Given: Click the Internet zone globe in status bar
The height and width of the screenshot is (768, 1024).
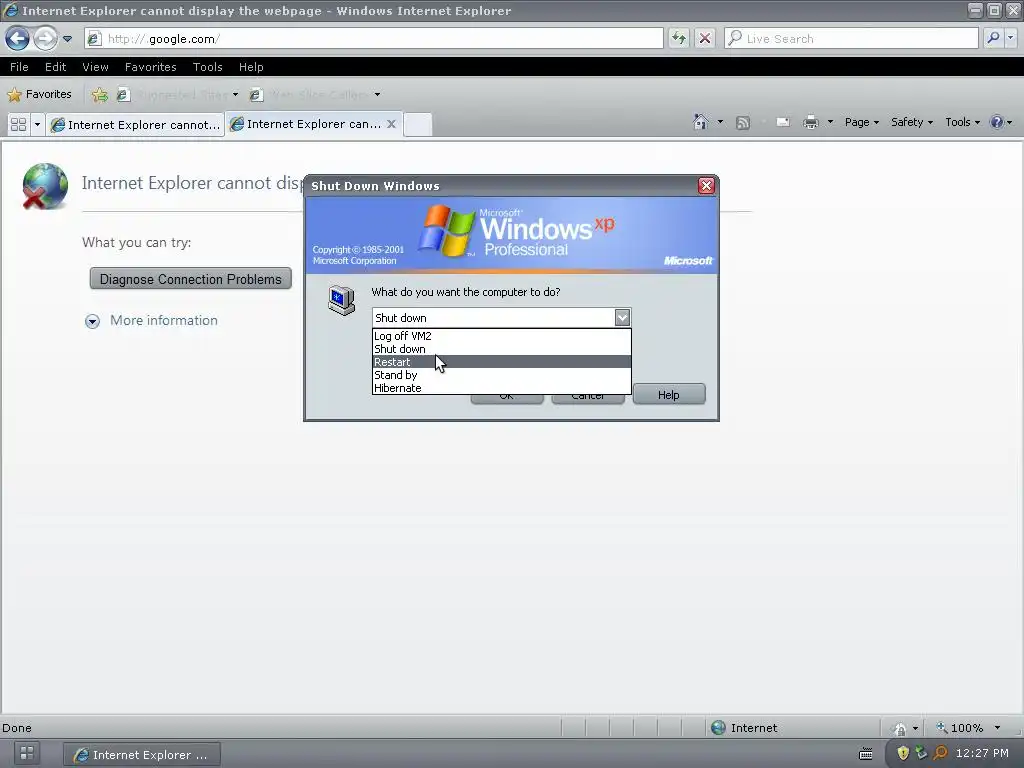Looking at the screenshot, I should click(x=718, y=728).
